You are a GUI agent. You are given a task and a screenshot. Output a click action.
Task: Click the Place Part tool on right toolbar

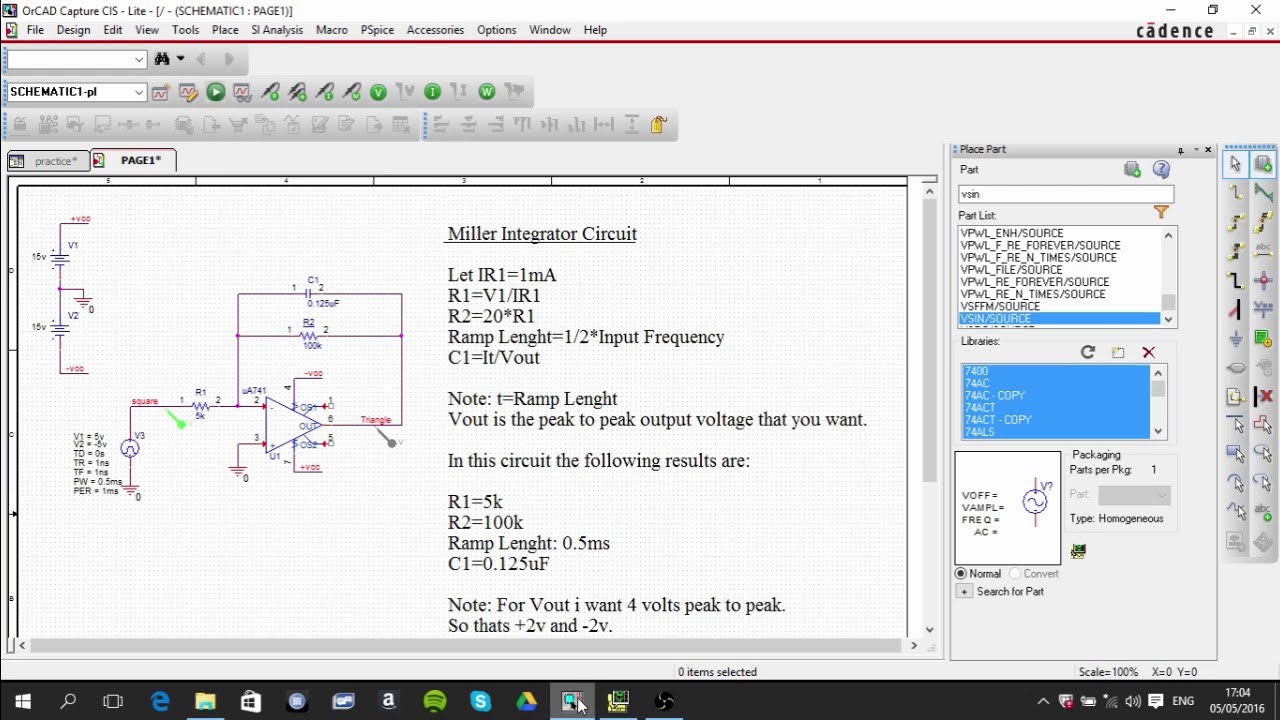(1263, 164)
